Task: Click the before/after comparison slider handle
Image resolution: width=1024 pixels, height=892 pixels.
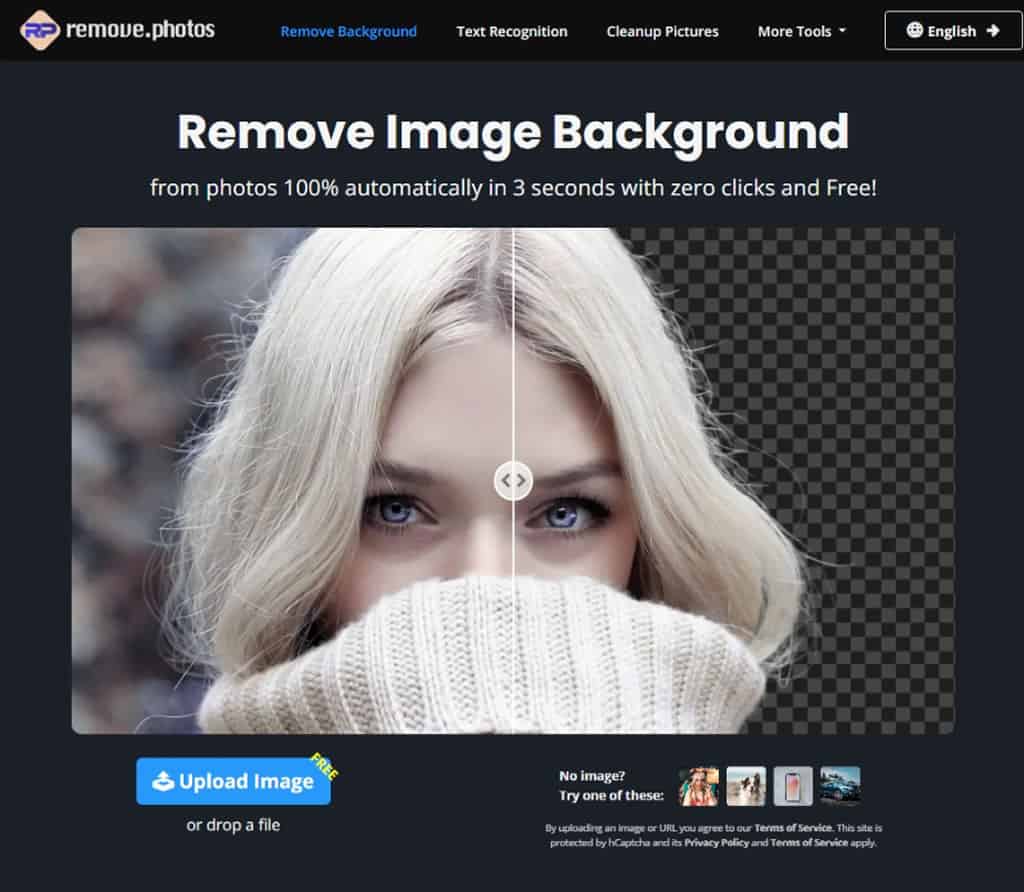Action: (x=513, y=481)
